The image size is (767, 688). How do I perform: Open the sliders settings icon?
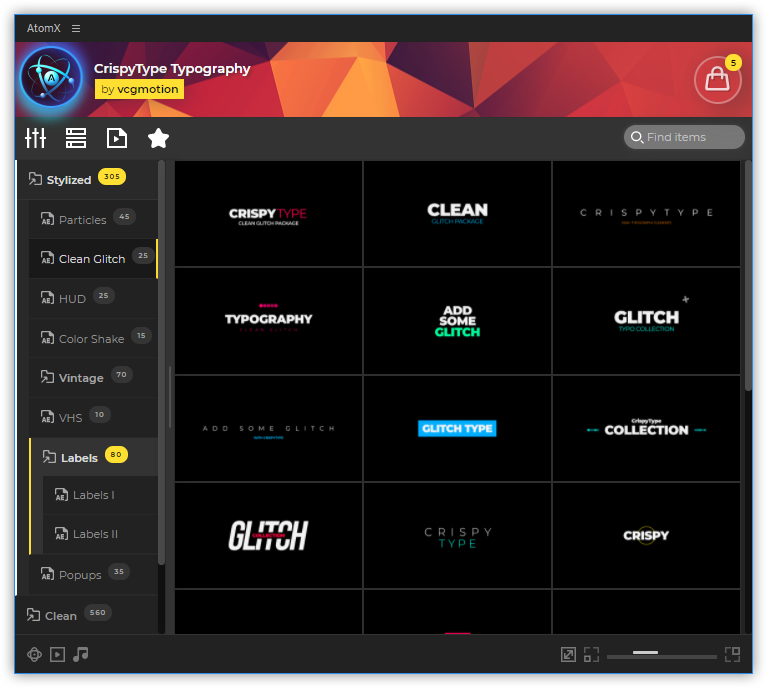pos(36,138)
